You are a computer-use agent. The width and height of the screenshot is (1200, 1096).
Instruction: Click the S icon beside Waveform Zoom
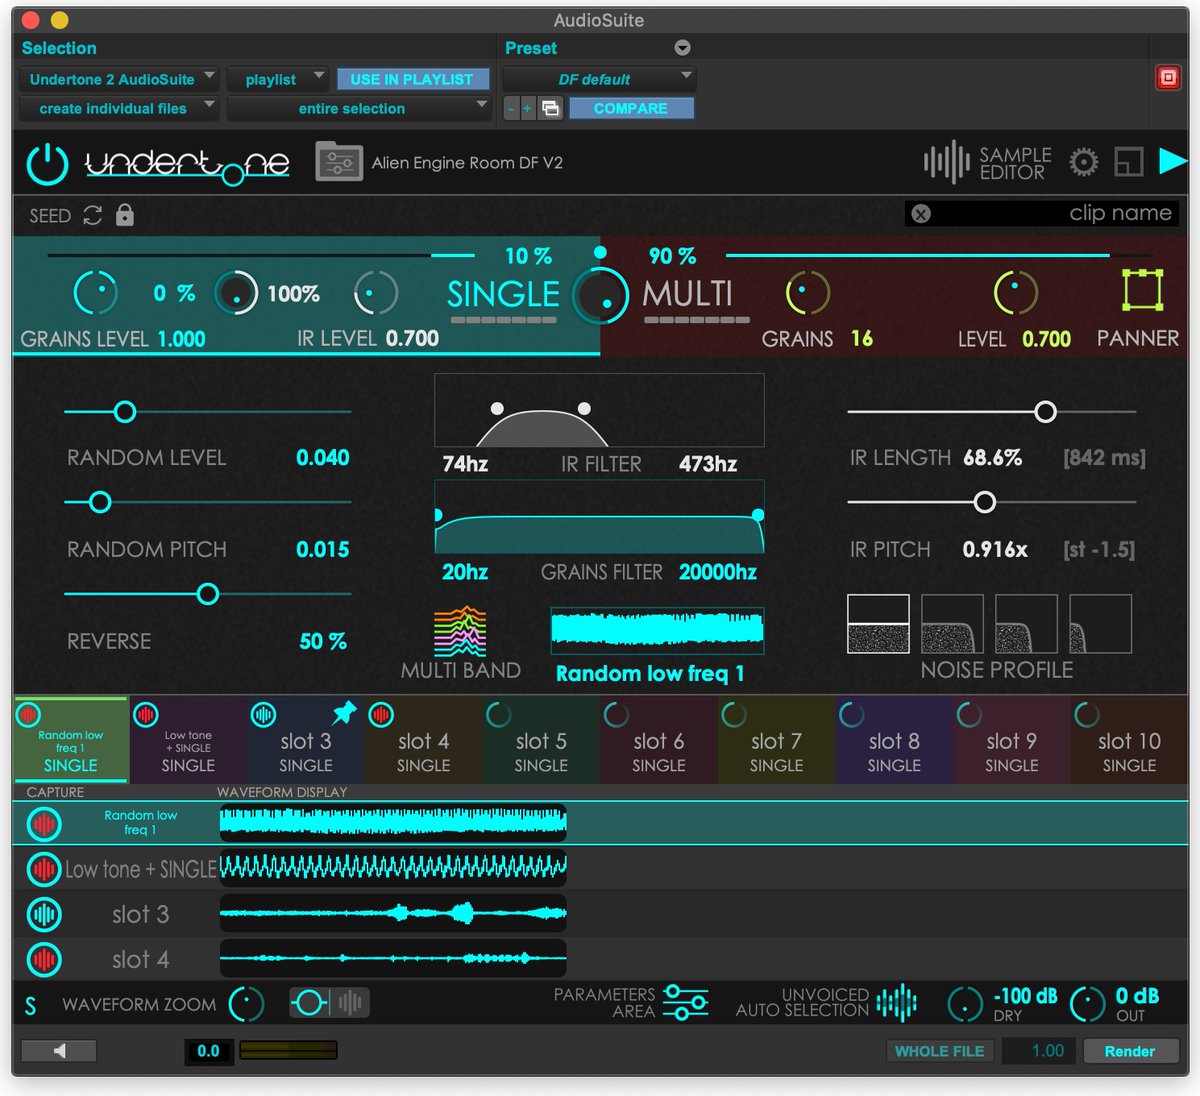tap(30, 1005)
